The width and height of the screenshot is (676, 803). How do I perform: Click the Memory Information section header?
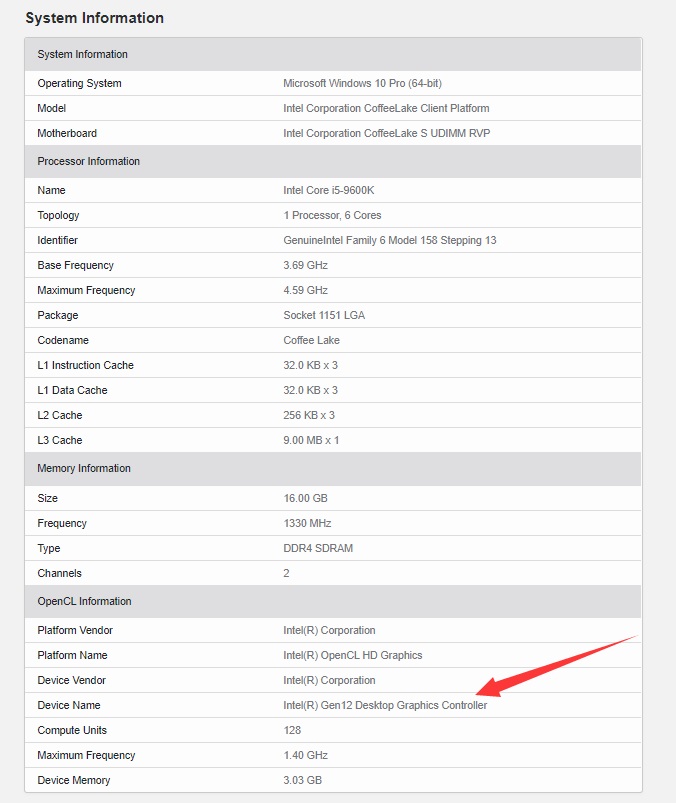tap(333, 468)
